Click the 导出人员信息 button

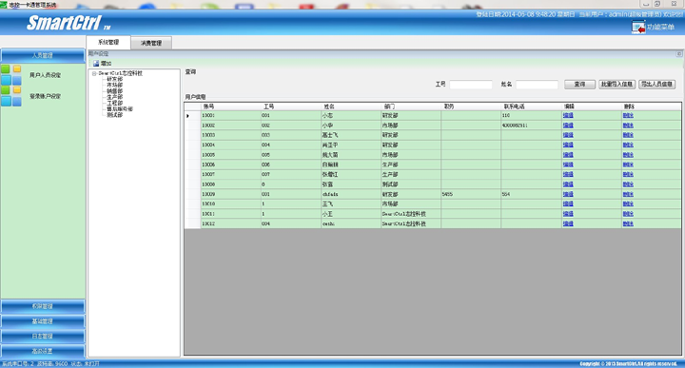[x=657, y=84]
